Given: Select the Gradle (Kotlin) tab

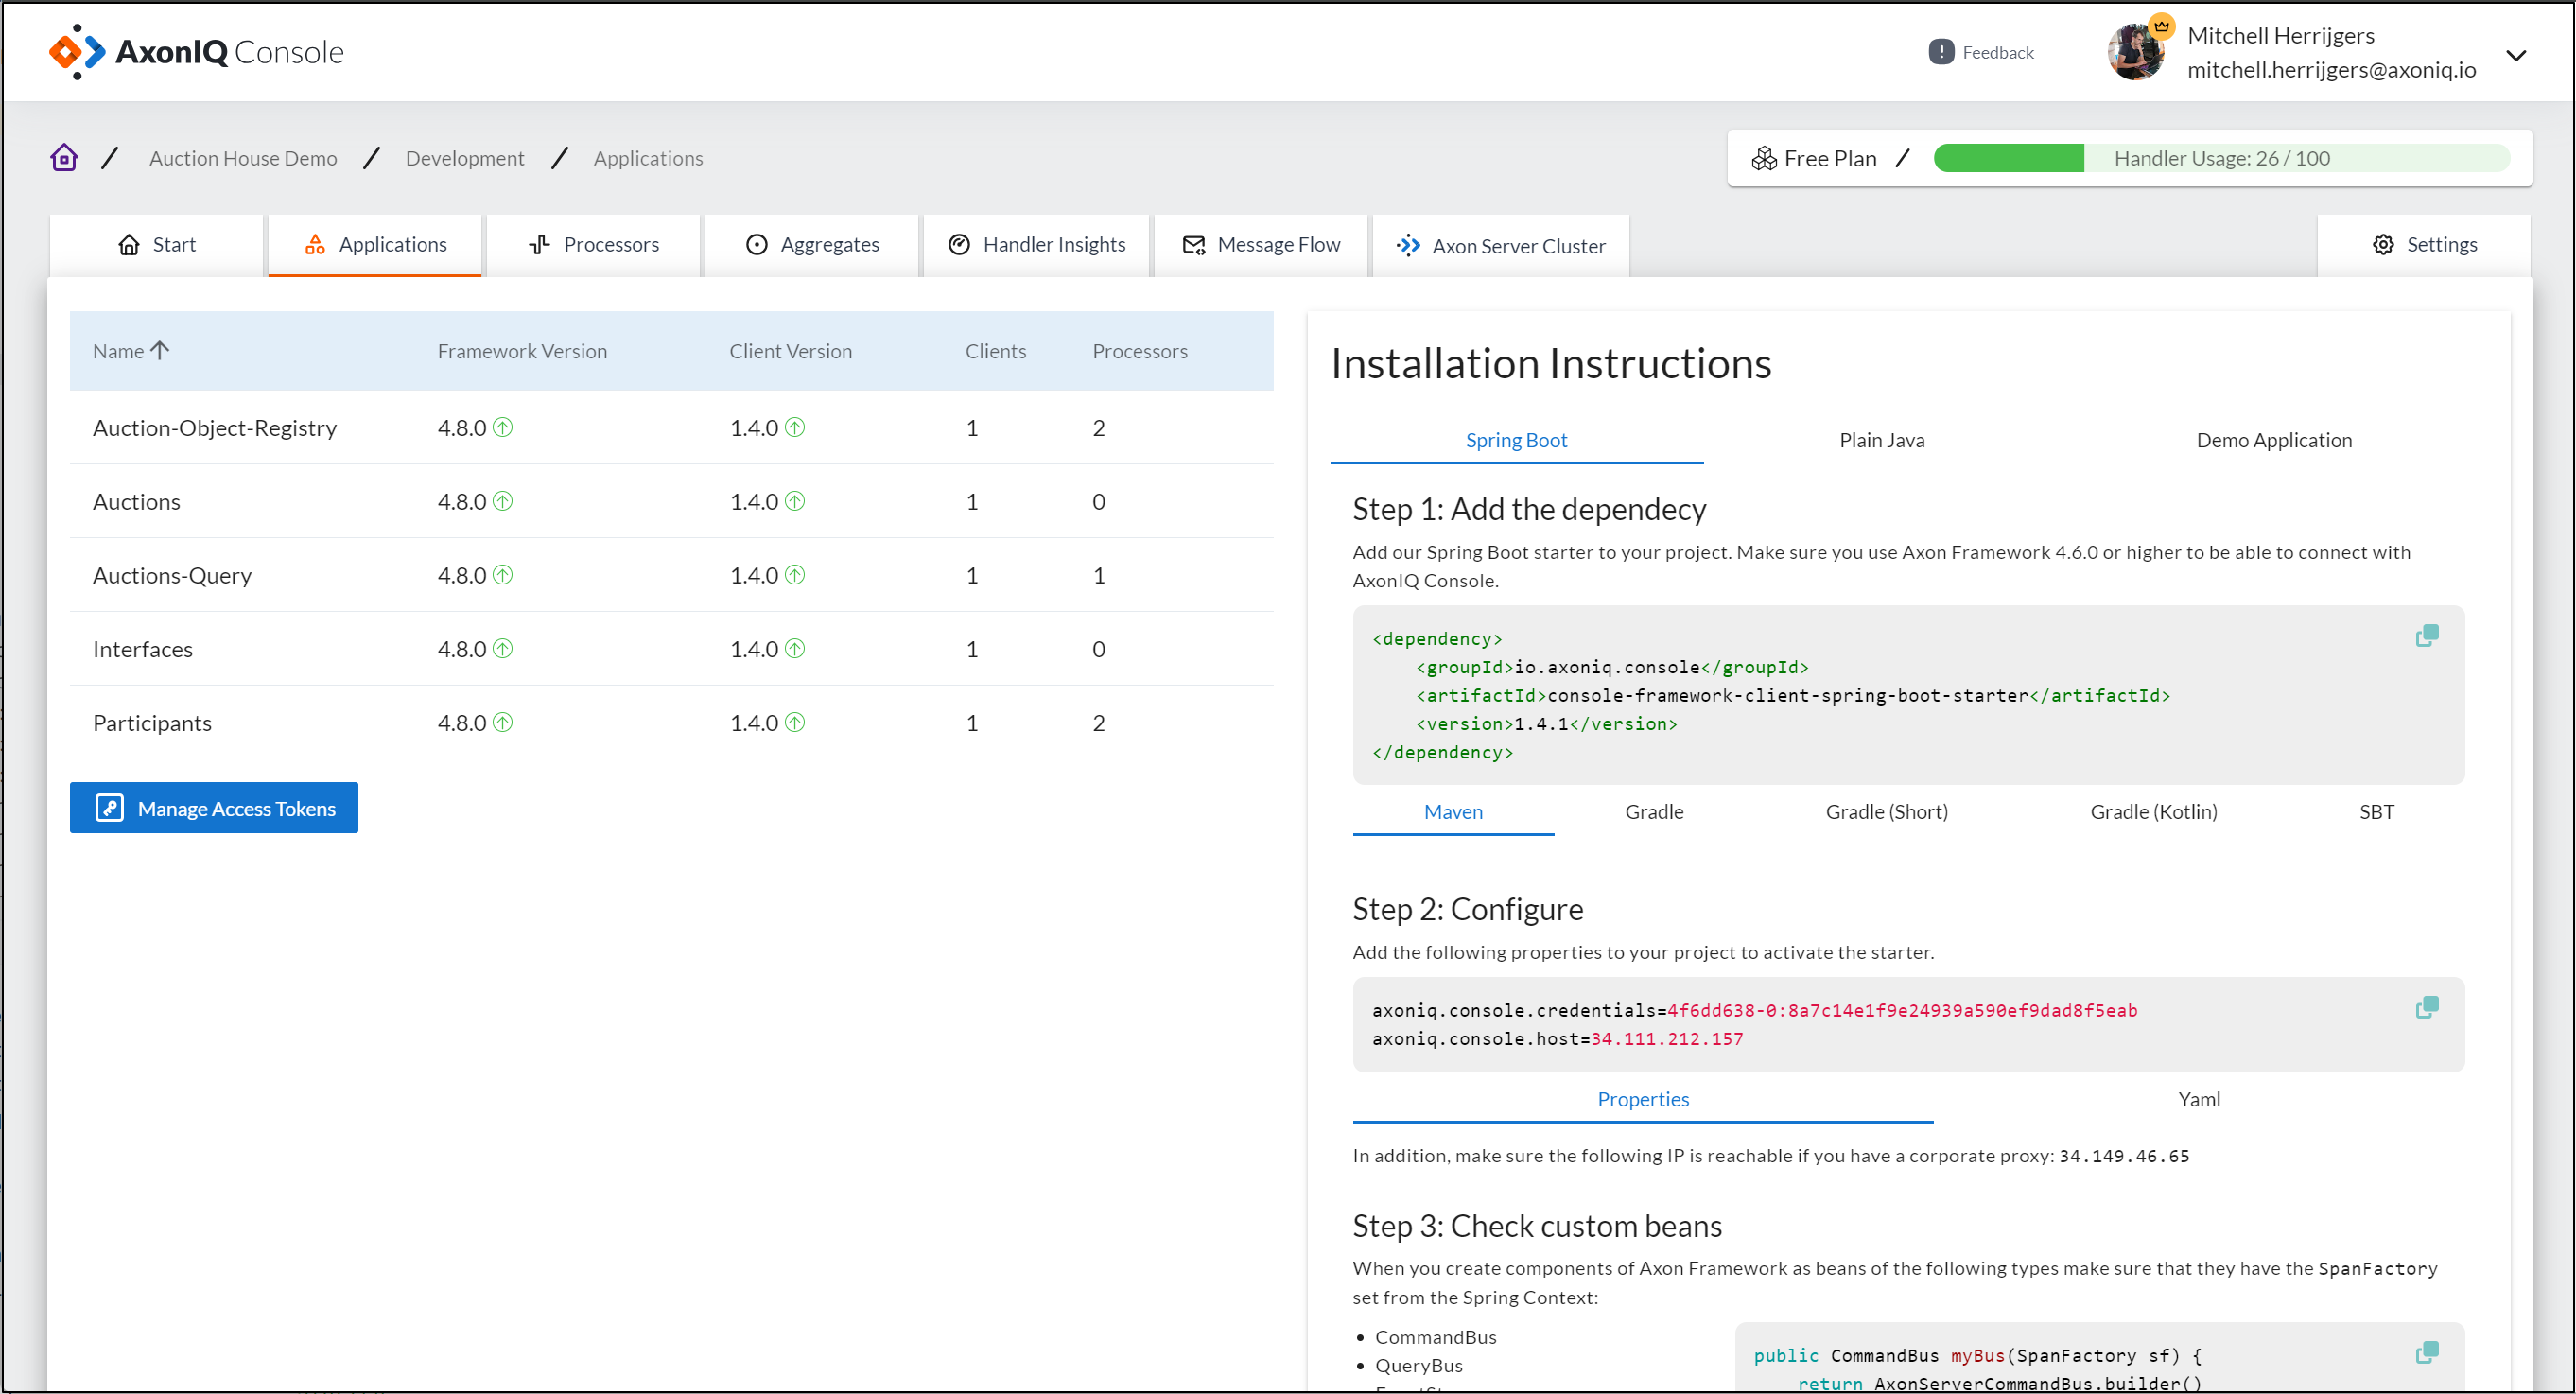Looking at the screenshot, I should [2154, 813].
